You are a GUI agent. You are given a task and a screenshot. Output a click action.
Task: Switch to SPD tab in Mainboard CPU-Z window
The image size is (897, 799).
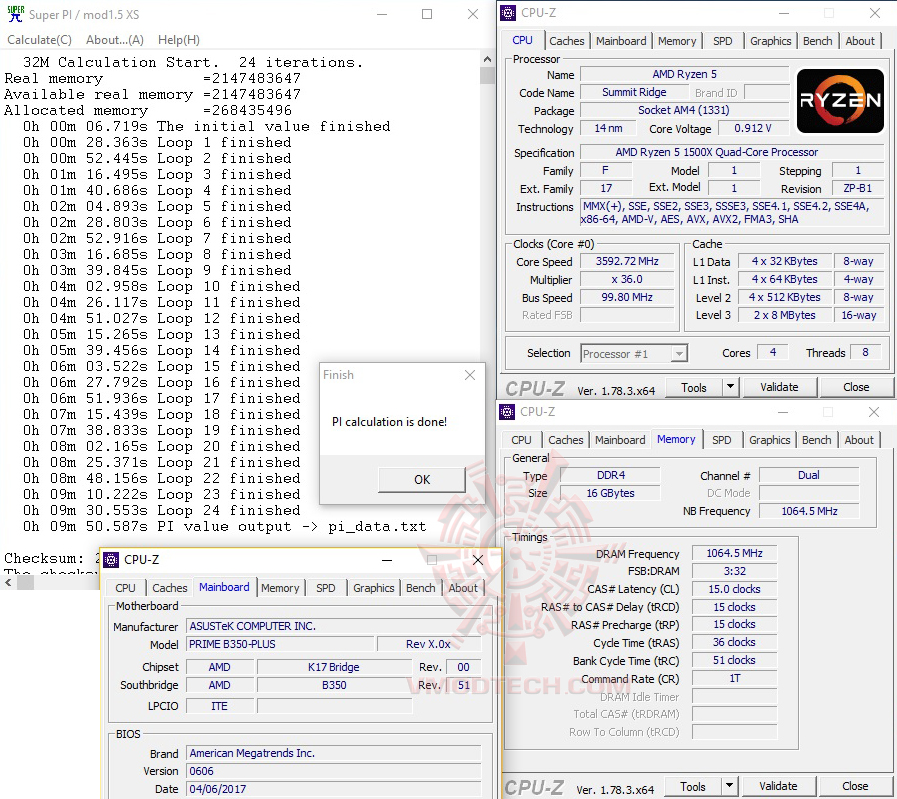(x=326, y=588)
